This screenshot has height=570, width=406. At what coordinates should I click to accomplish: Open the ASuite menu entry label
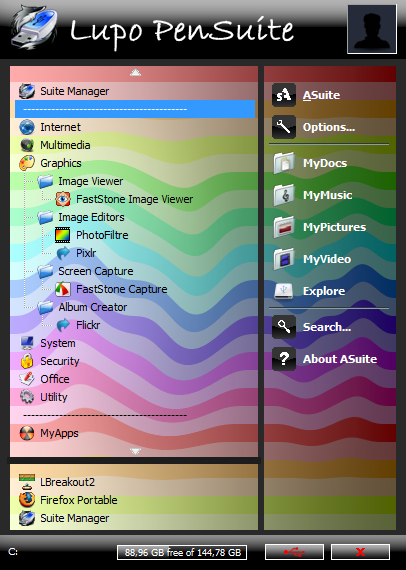(322, 95)
